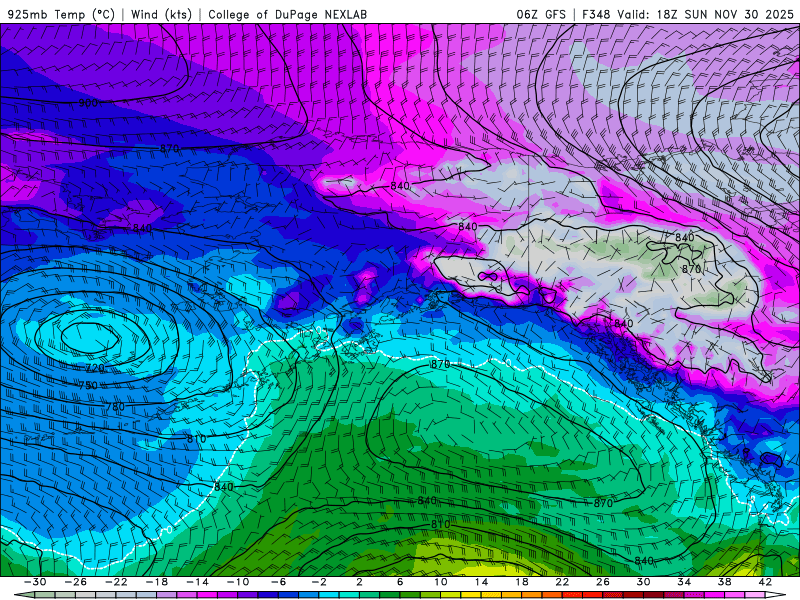Click the 22 value on the temperature scale
Image resolution: width=800 pixels, height=600 pixels.
click(562, 582)
